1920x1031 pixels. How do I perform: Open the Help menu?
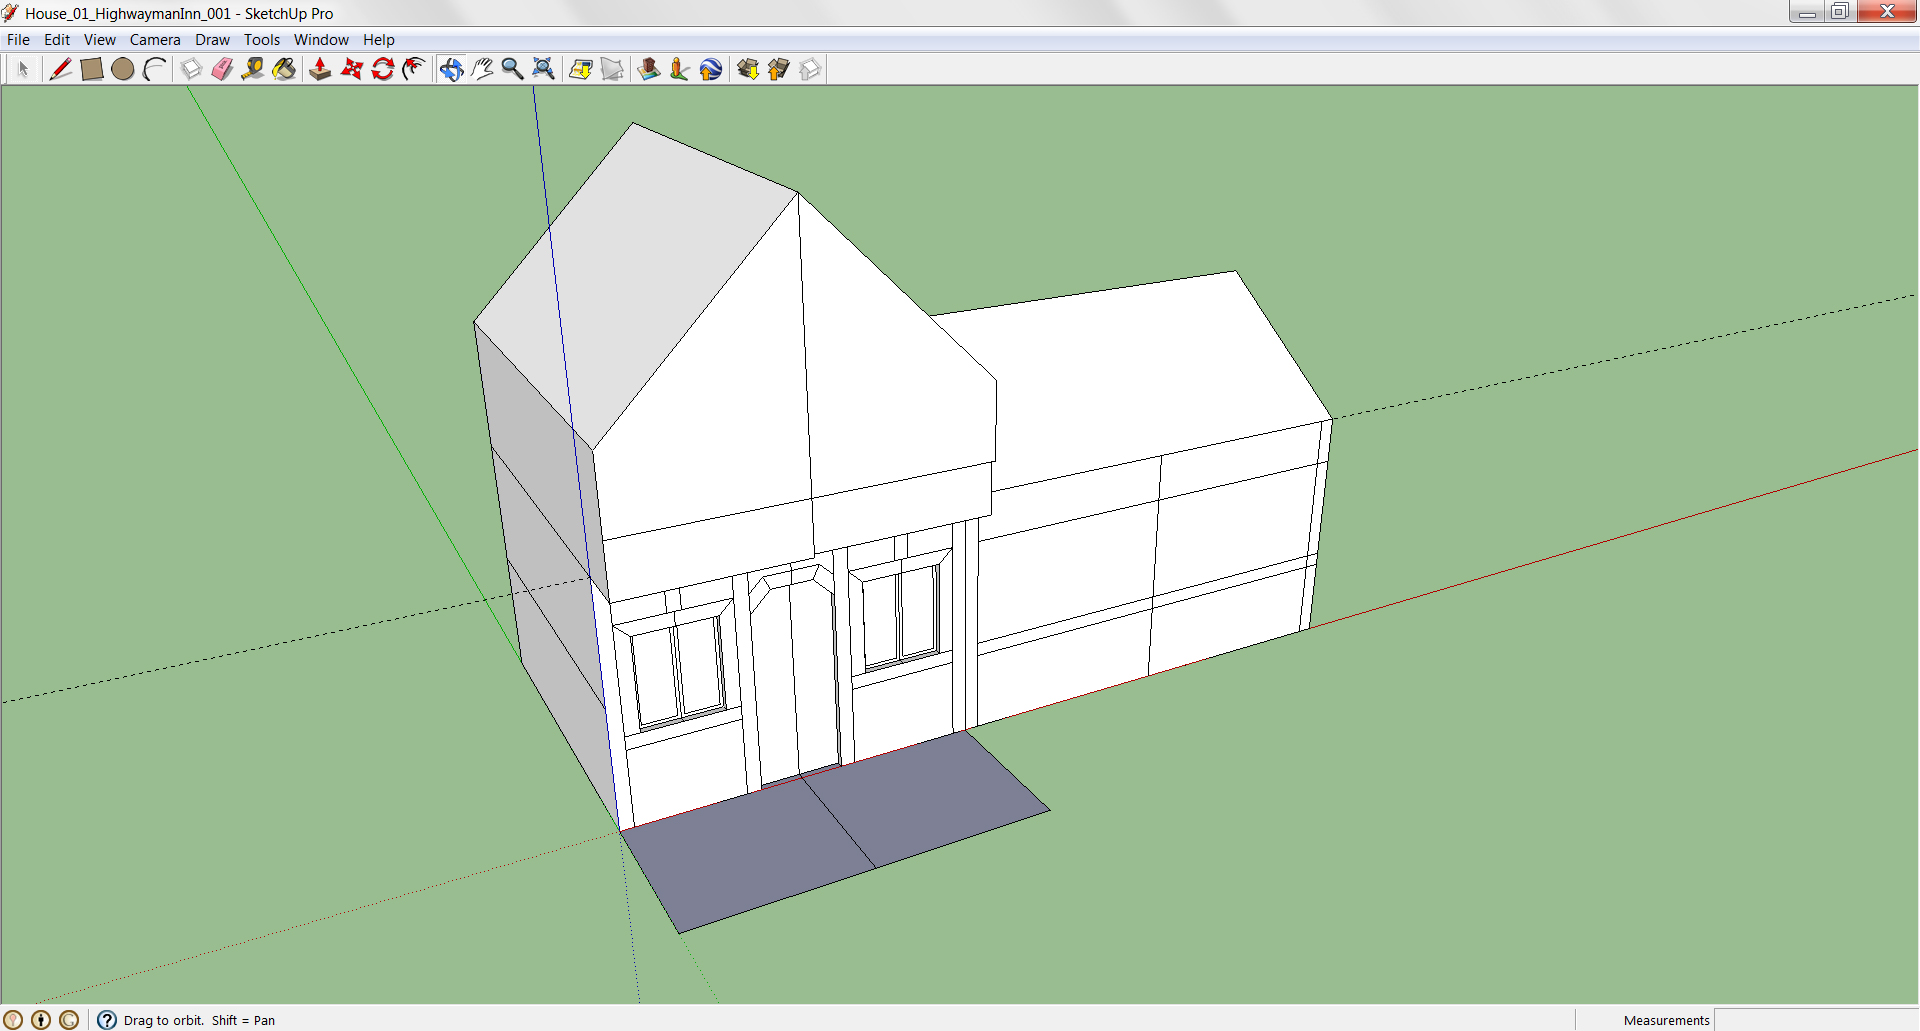pyautogui.click(x=379, y=40)
